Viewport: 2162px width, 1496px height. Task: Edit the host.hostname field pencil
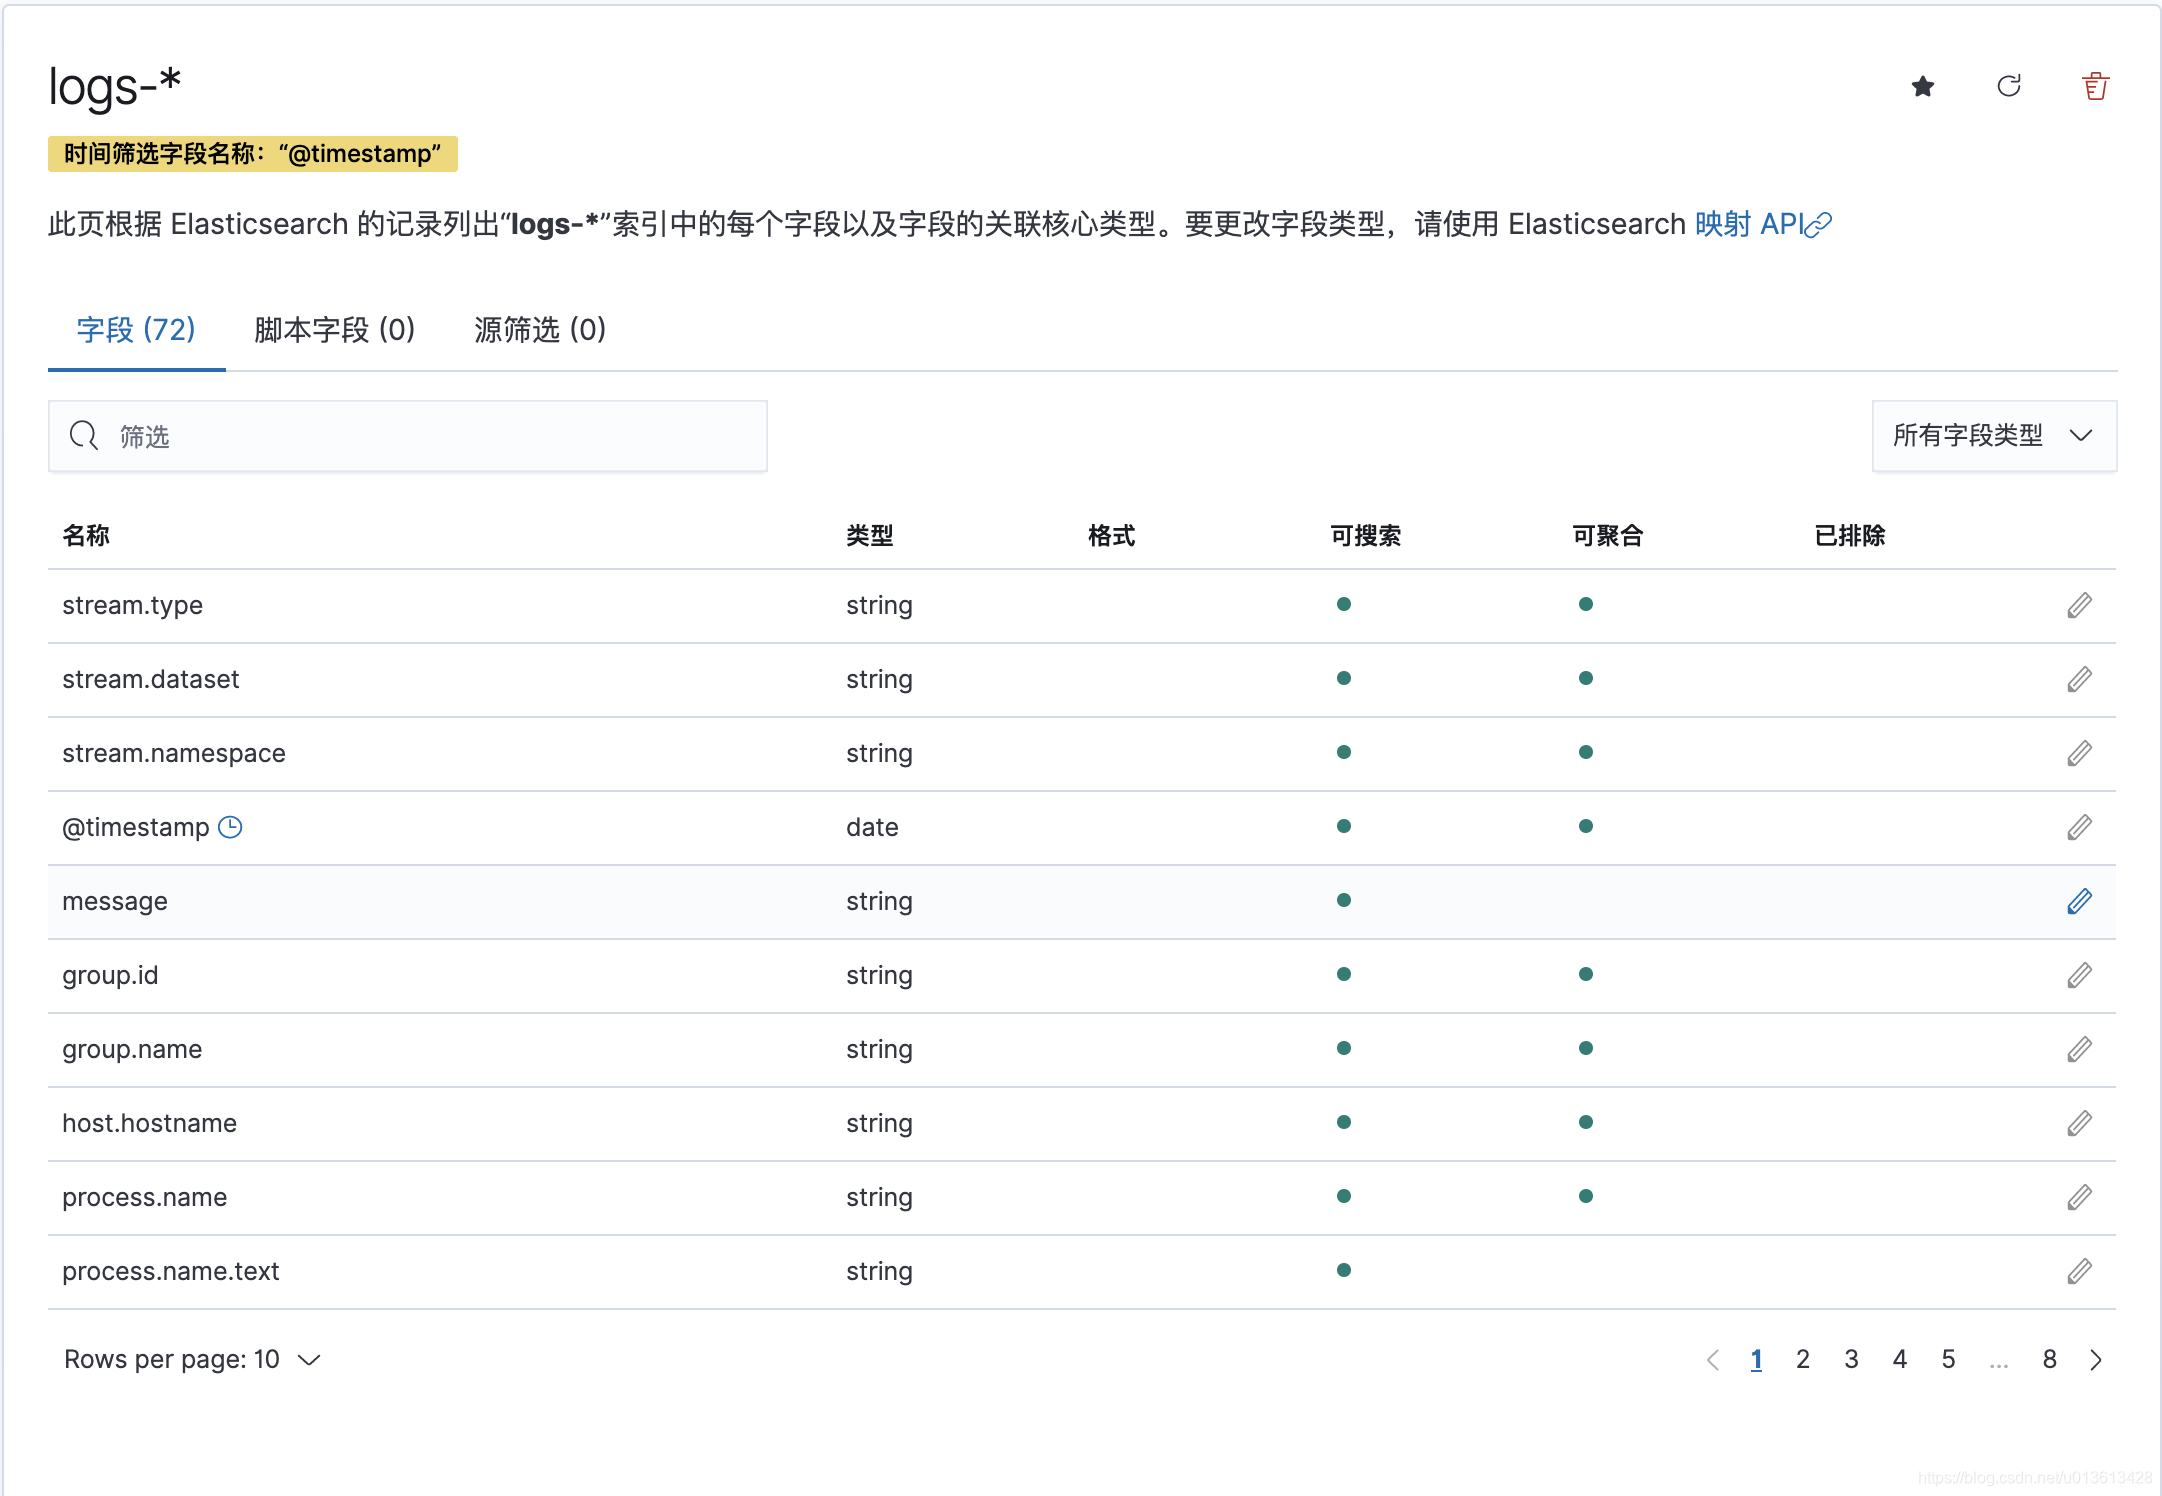(2079, 1123)
